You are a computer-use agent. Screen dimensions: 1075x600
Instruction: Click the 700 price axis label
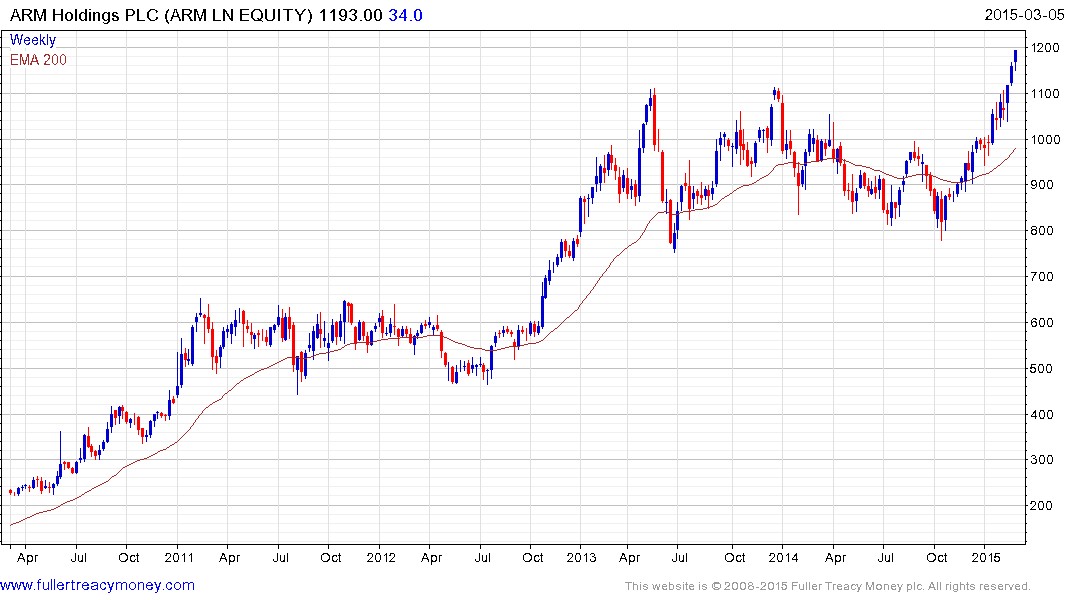[x=1042, y=276]
